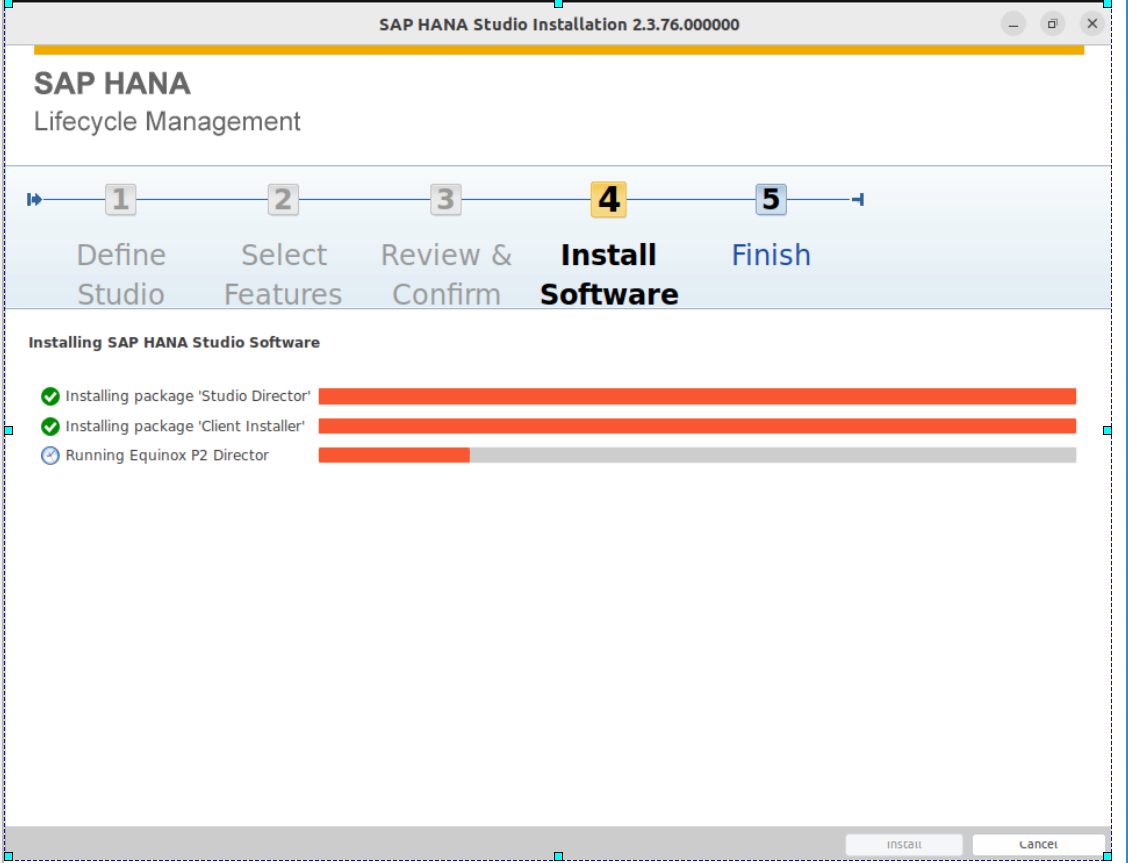Click the "Lifecycle Management" subtitle text
Screen dimensions: 1128x863
tap(167, 122)
